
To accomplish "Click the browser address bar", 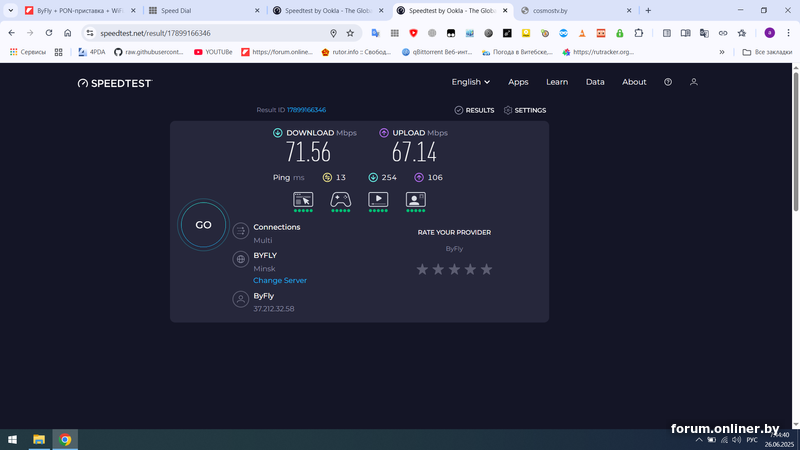I will click(210, 33).
